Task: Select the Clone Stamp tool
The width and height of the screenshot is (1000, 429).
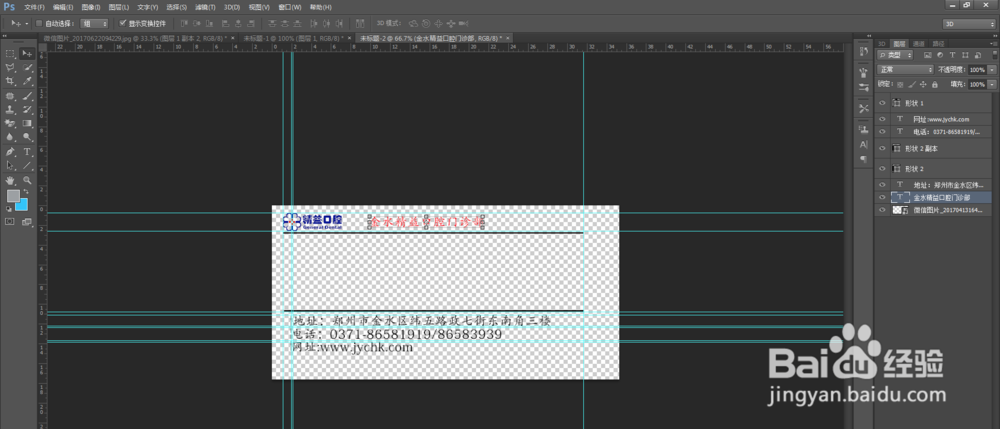Action: pos(10,110)
